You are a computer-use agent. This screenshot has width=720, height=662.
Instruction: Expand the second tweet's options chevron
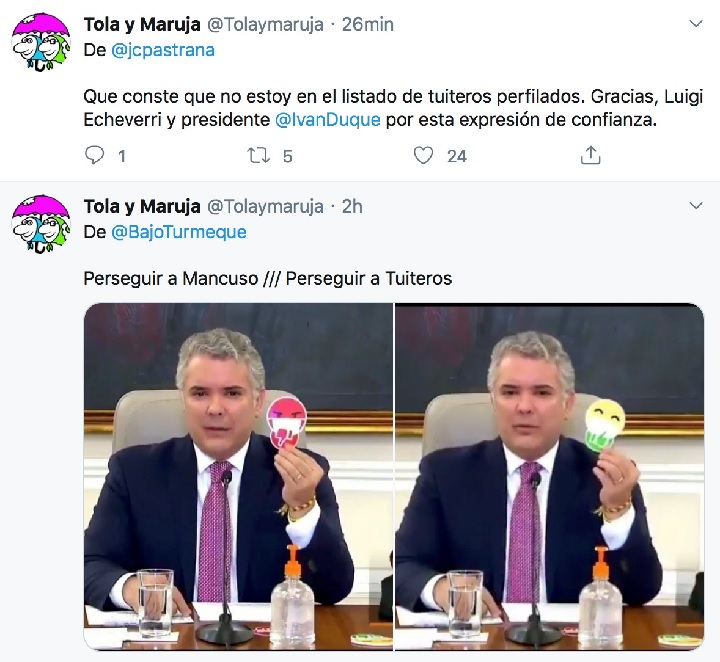pos(696,205)
